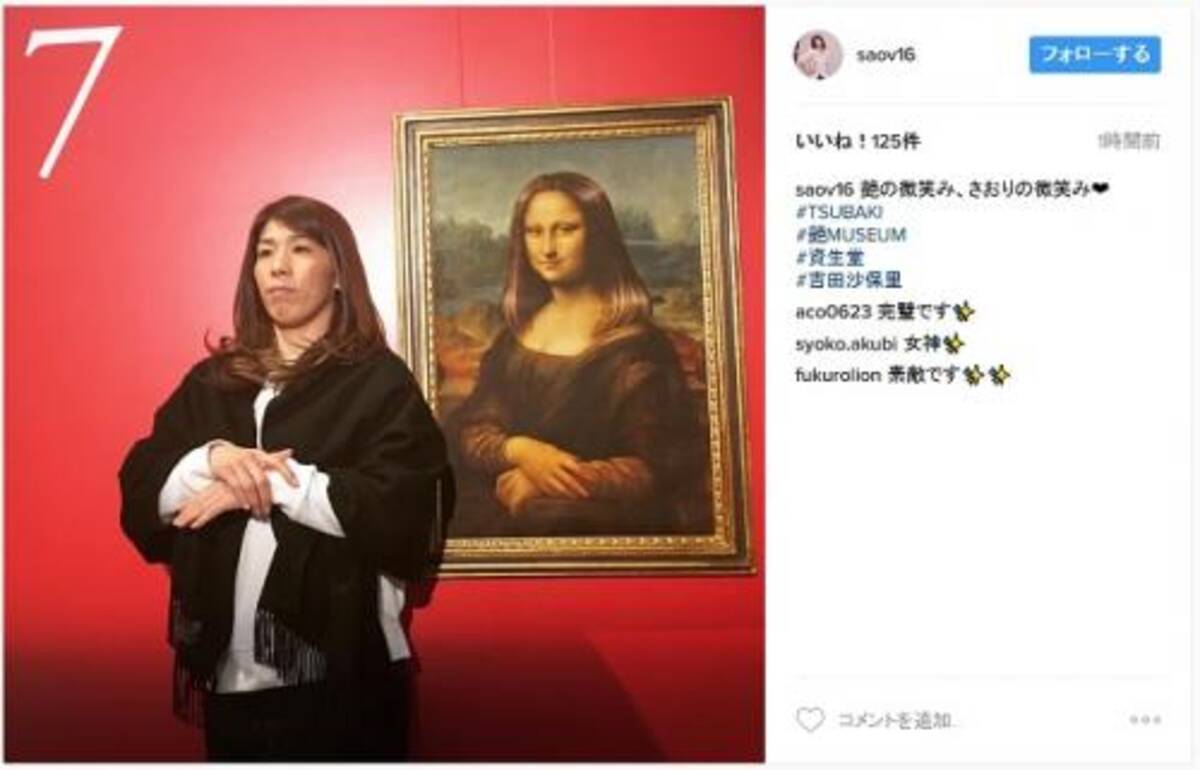1200x770 pixels.
Task: Open the saov16 username in the header
Action: [x=885, y=55]
